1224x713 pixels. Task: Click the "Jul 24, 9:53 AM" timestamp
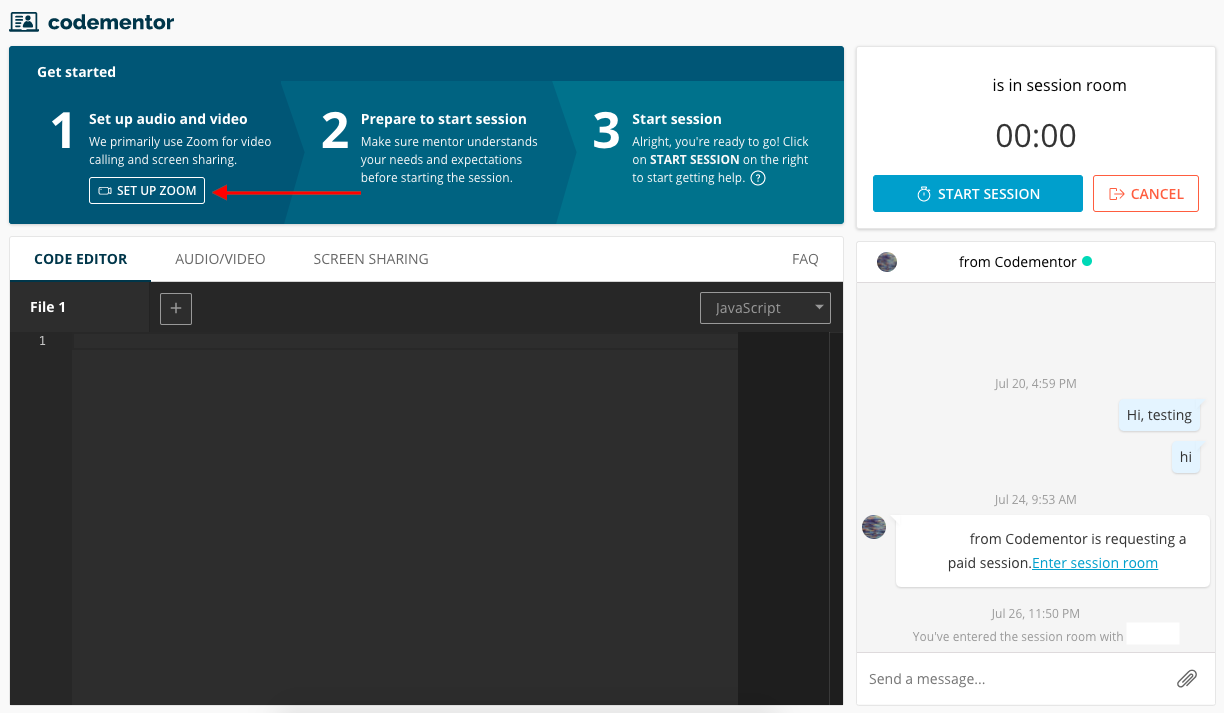click(1036, 499)
